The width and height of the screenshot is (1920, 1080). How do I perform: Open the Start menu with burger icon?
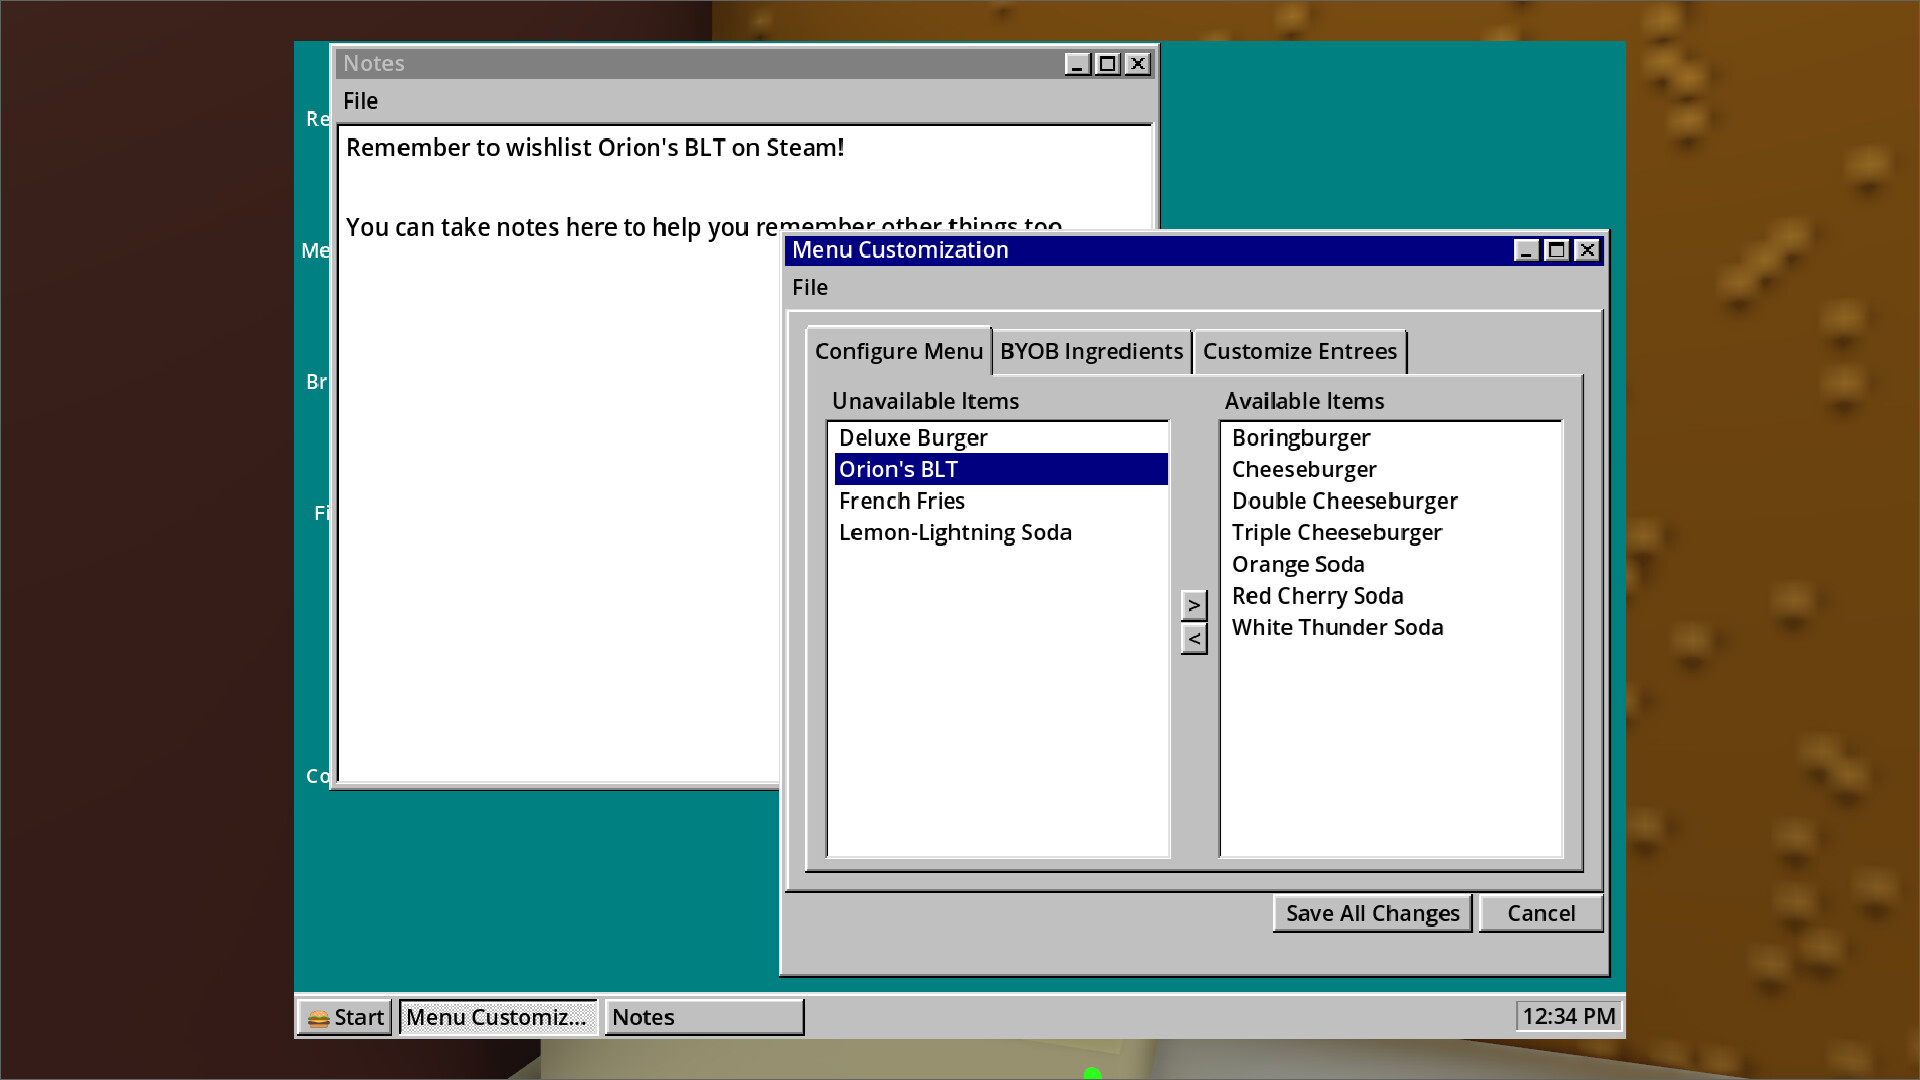(345, 1017)
